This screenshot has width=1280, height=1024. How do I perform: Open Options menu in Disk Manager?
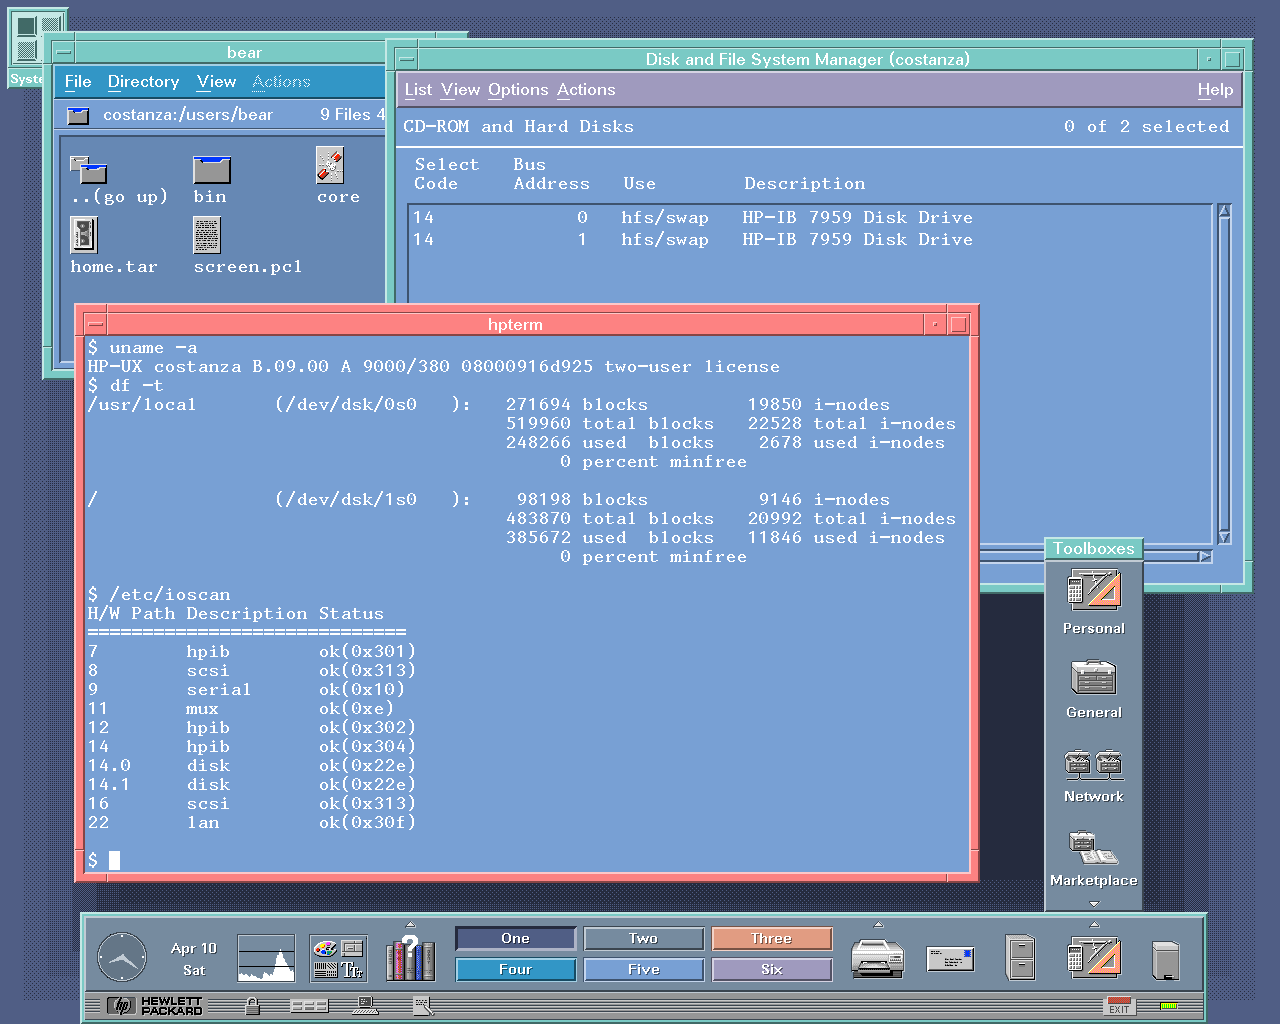click(518, 90)
